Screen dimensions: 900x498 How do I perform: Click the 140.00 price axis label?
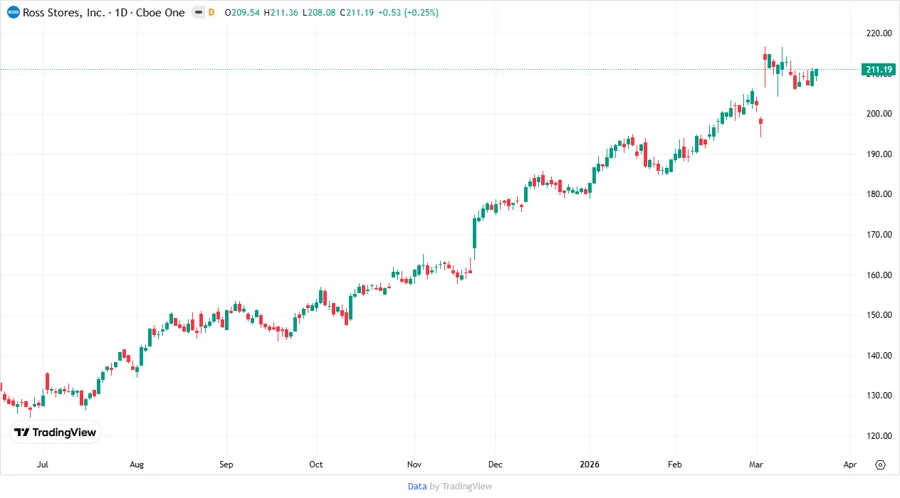[x=879, y=355]
